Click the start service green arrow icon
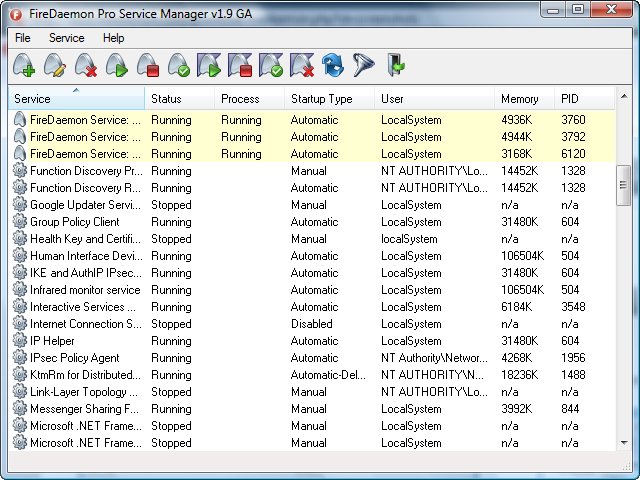 [x=117, y=67]
